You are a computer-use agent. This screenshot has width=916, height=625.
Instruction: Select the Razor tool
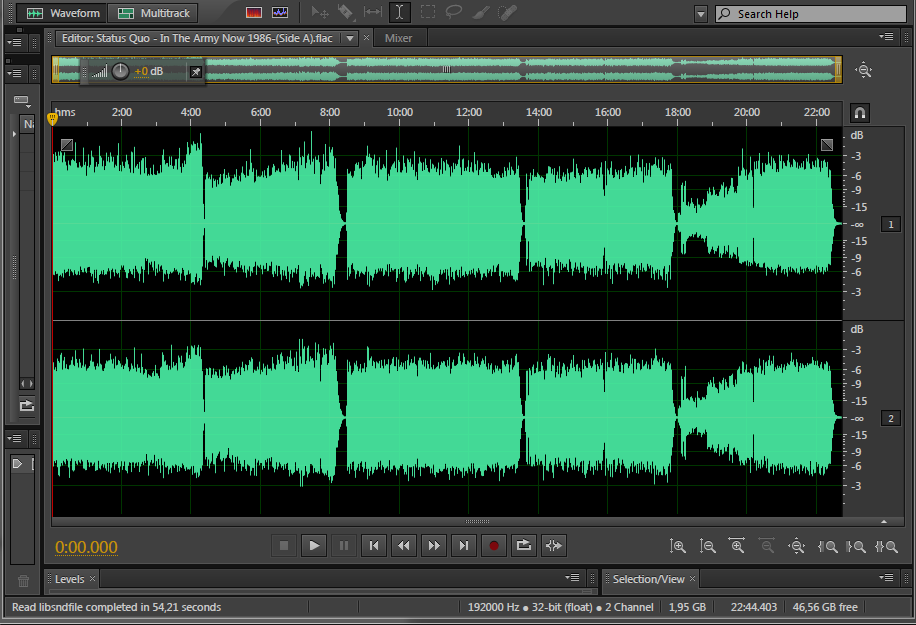(x=346, y=12)
